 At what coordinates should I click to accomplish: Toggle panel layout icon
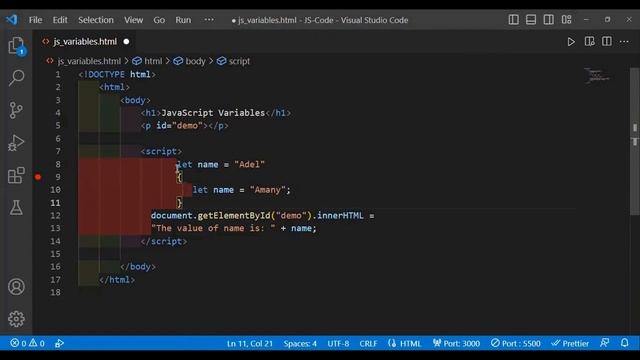coord(531,20)
